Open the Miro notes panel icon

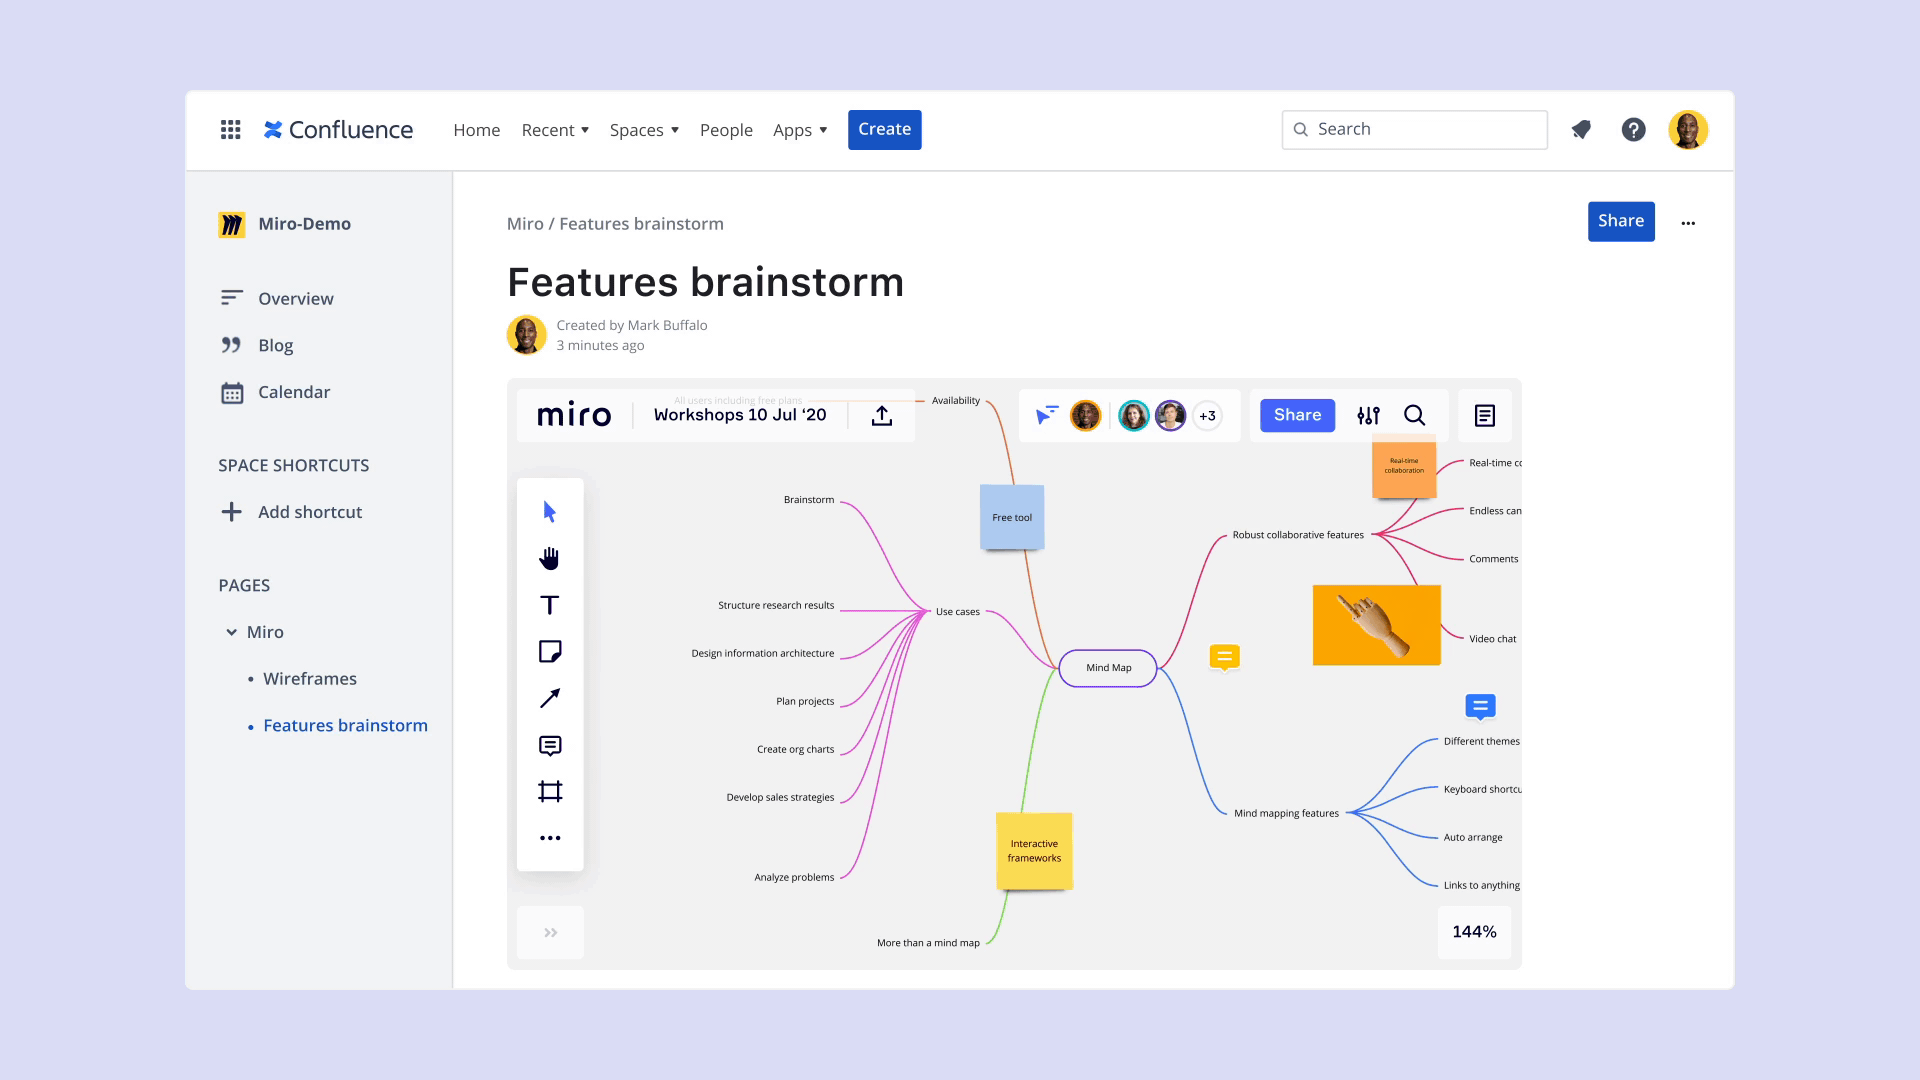pos(1484,416)
